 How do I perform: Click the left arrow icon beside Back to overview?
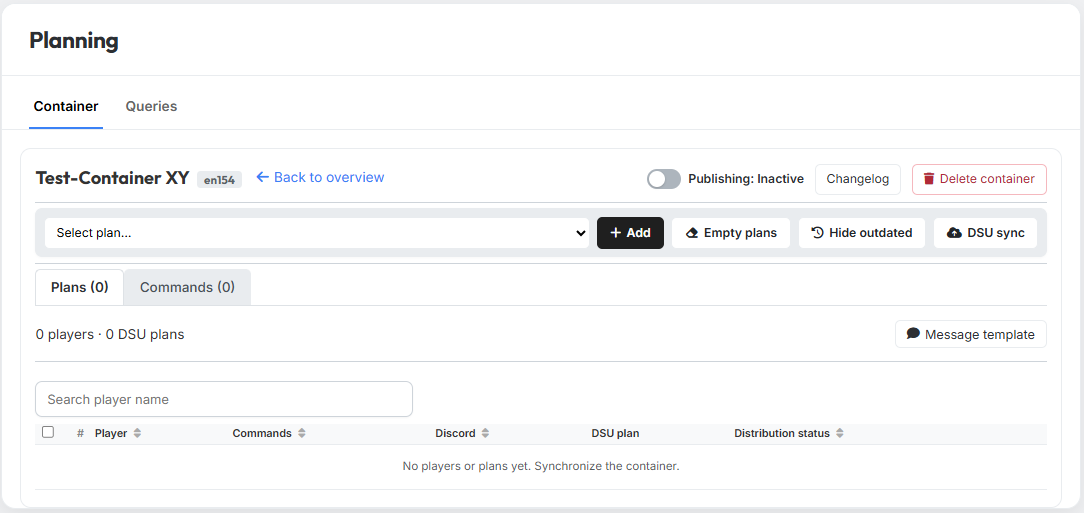(263, 178)
